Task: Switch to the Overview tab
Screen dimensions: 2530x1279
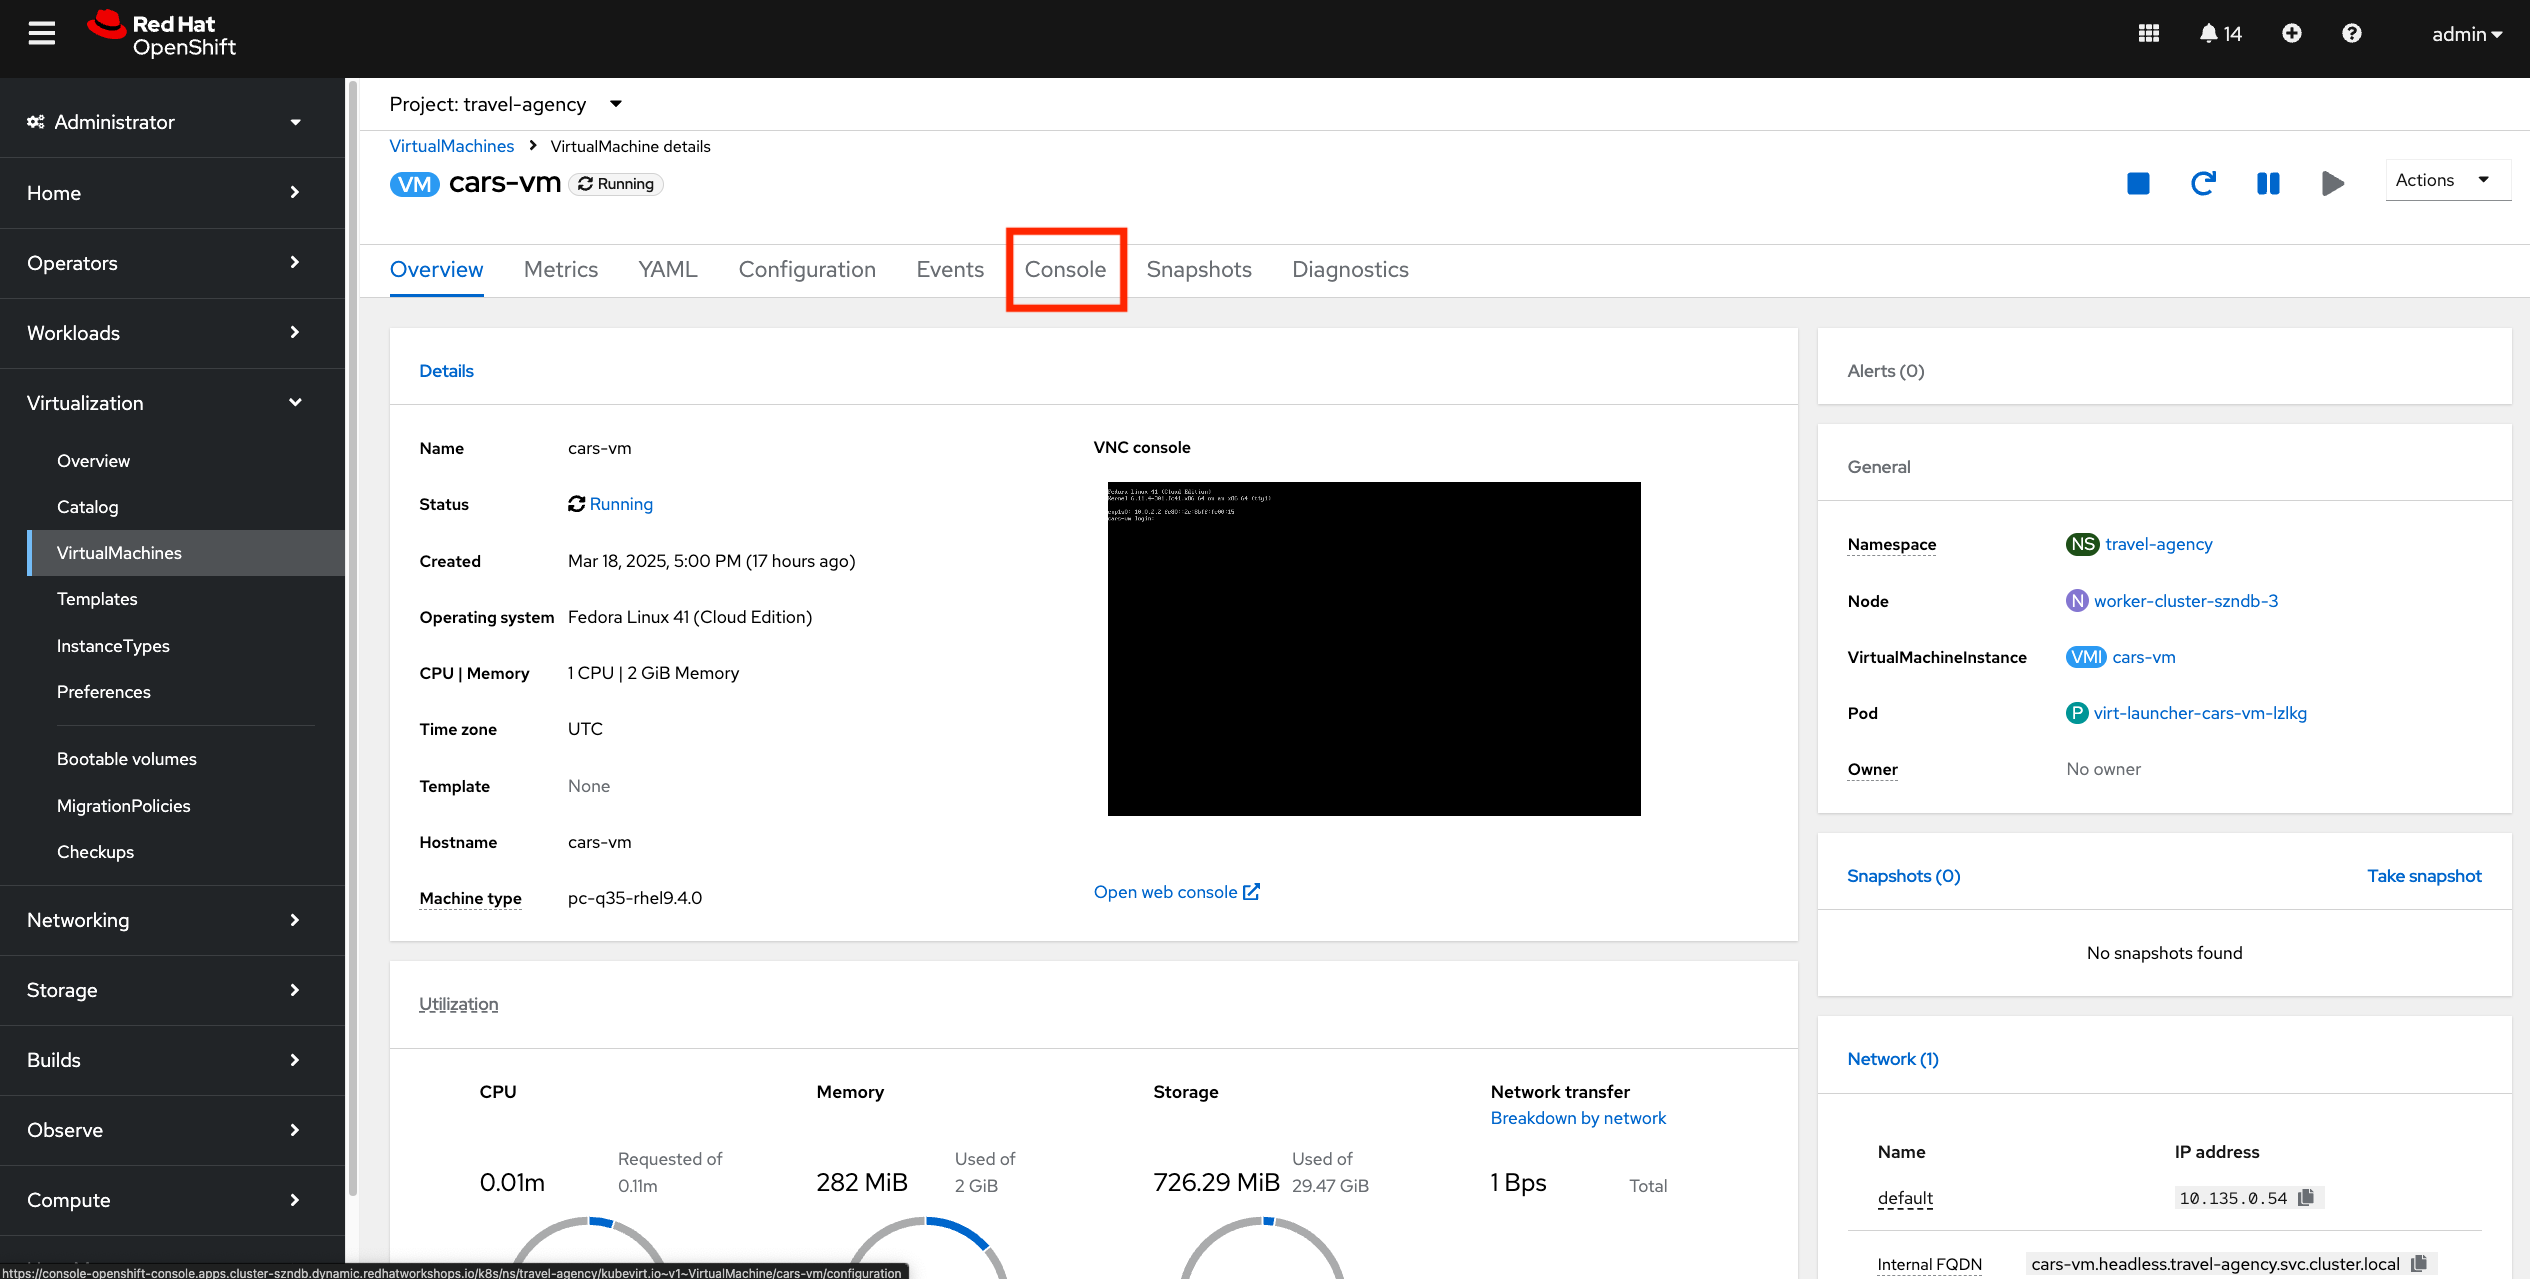Action: [x=436, y=269]
